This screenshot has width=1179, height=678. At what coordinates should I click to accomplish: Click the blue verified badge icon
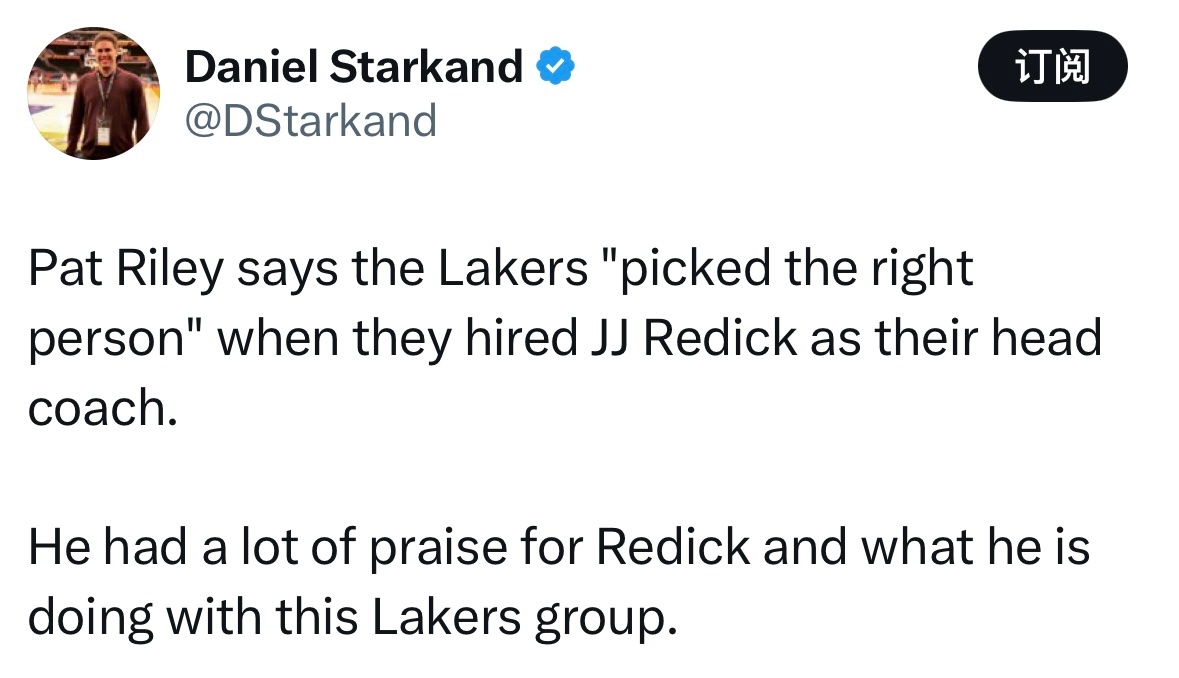(556, 68)
